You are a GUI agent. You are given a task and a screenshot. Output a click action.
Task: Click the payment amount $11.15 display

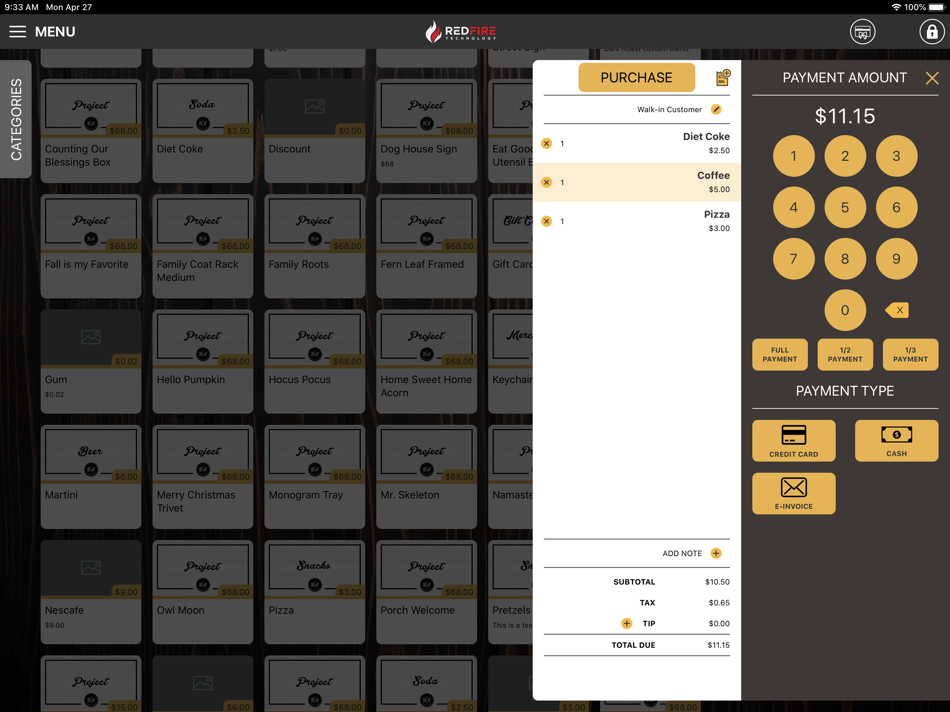(x=845, y=116)
